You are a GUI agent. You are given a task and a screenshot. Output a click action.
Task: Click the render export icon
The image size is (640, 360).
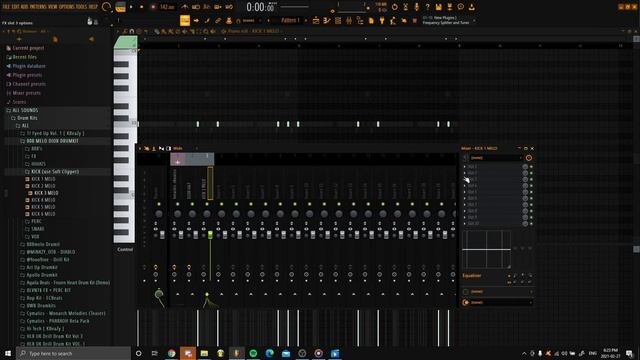click(x=449, y=7)
